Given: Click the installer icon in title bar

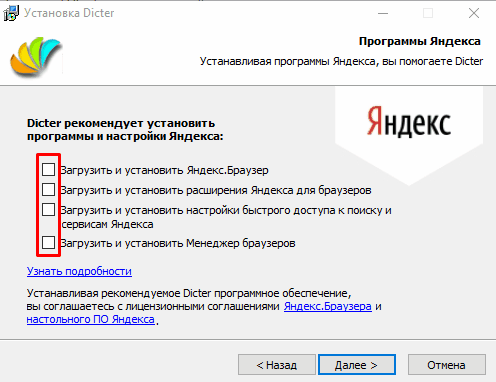Looking at the screenshot, I should (11, 13).
